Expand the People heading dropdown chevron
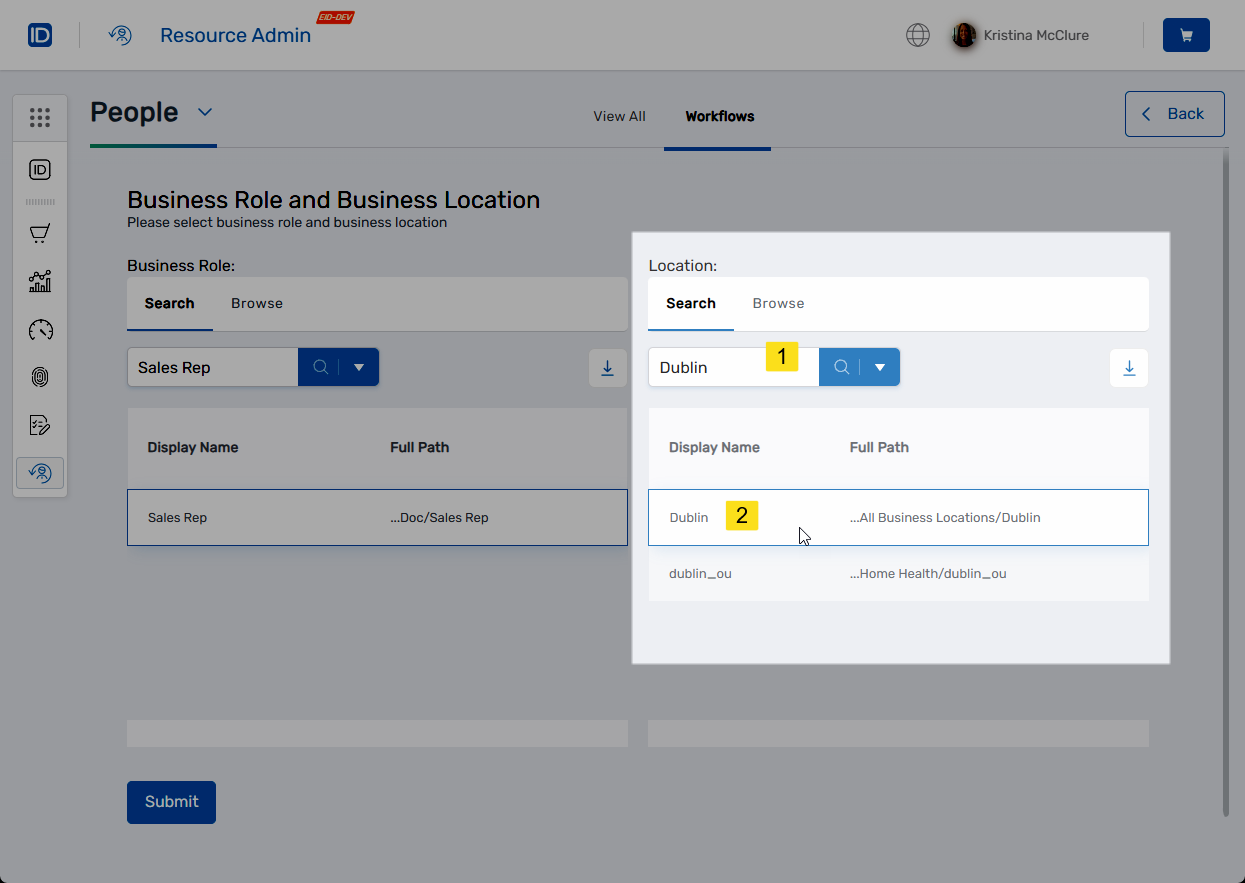Image resolution: width=1245 pixels, height=883 pixels. tap(205, 112)
